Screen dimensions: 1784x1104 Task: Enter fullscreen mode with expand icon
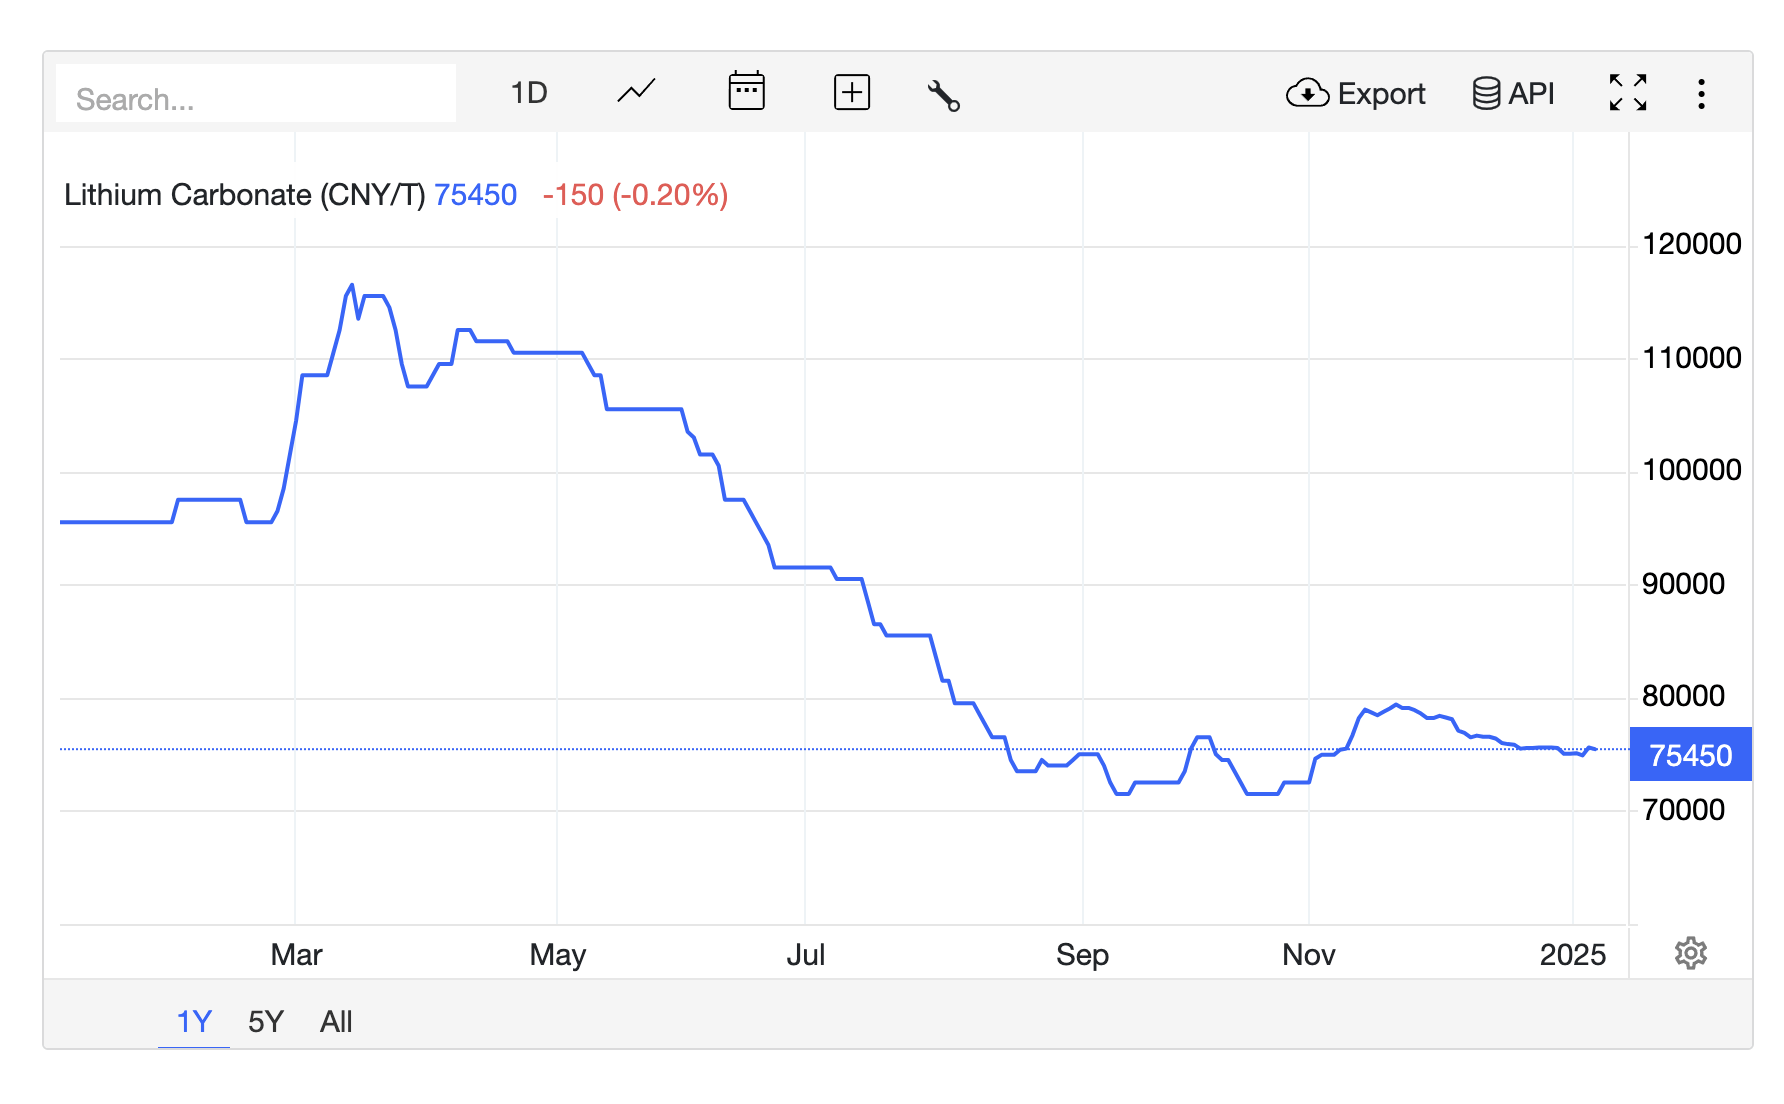coord(1628,92)
